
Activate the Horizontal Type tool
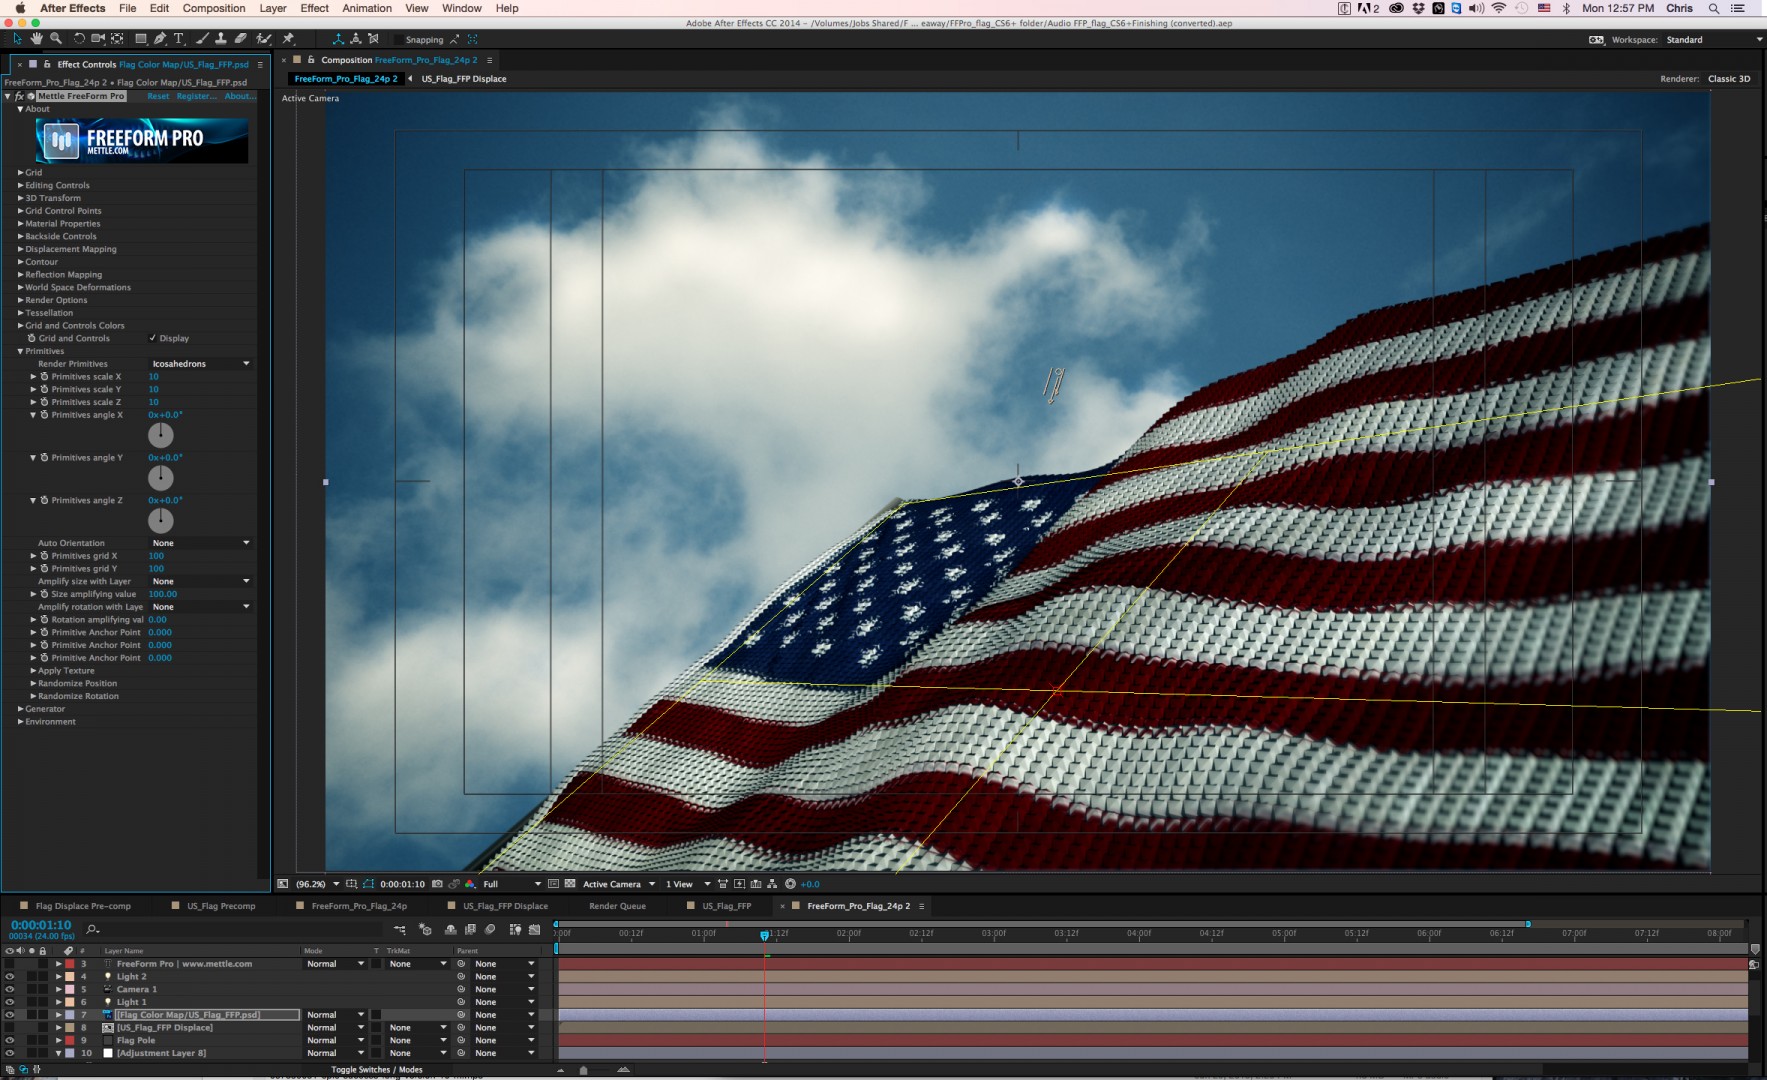179,39
